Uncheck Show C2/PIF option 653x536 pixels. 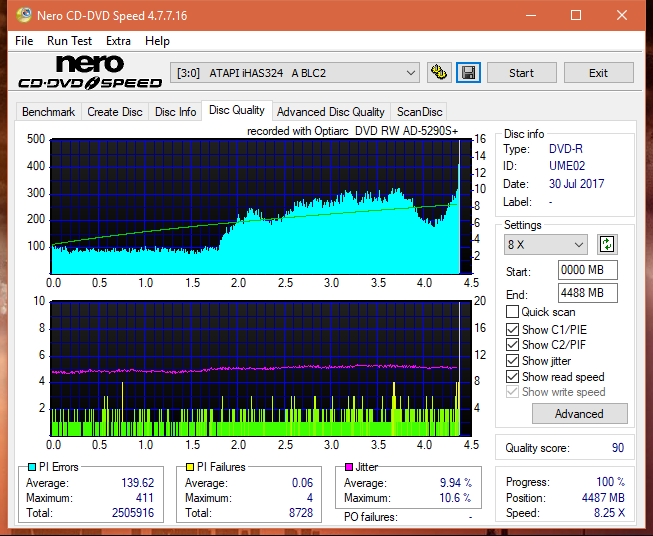[x=512, y=345]
